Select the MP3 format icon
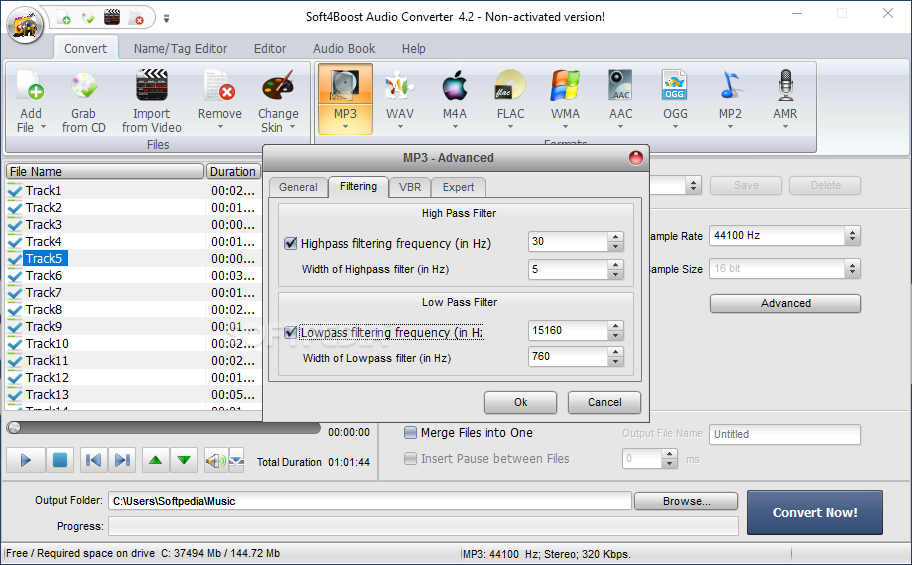Screen dimensions: 912x565 [x=345, y=86]
